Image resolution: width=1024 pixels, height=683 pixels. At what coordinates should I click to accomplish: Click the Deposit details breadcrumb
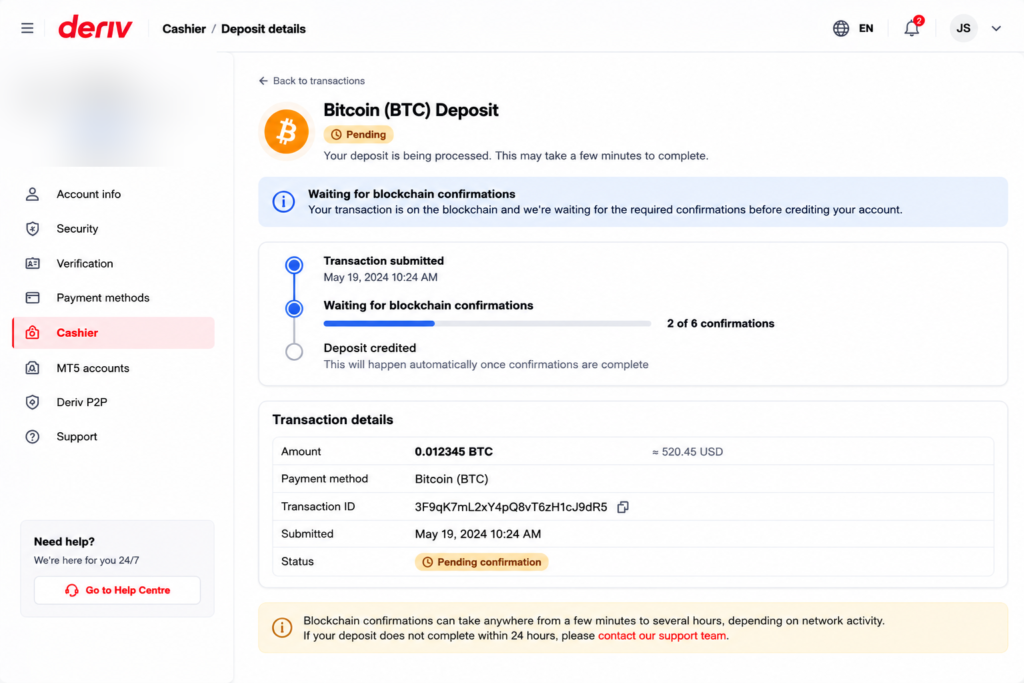263,29
